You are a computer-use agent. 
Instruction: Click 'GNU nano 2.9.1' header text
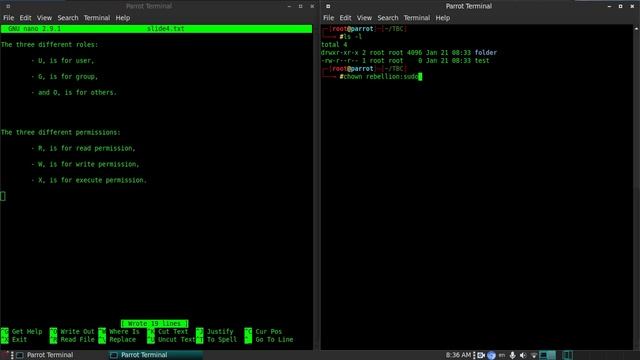(34, 29)
